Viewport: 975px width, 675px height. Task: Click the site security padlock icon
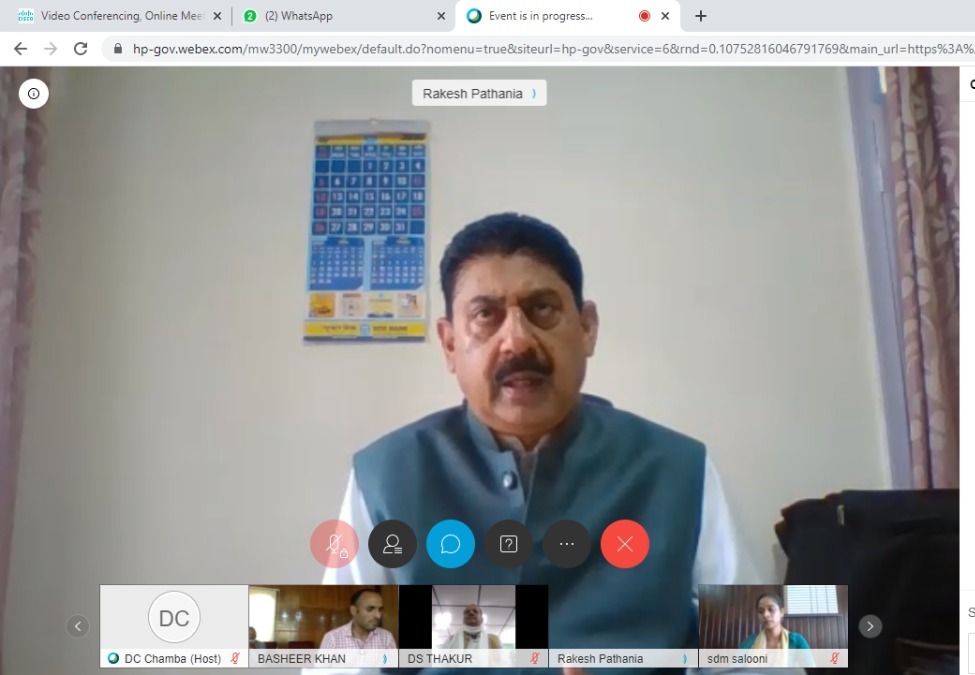point(118,48)
